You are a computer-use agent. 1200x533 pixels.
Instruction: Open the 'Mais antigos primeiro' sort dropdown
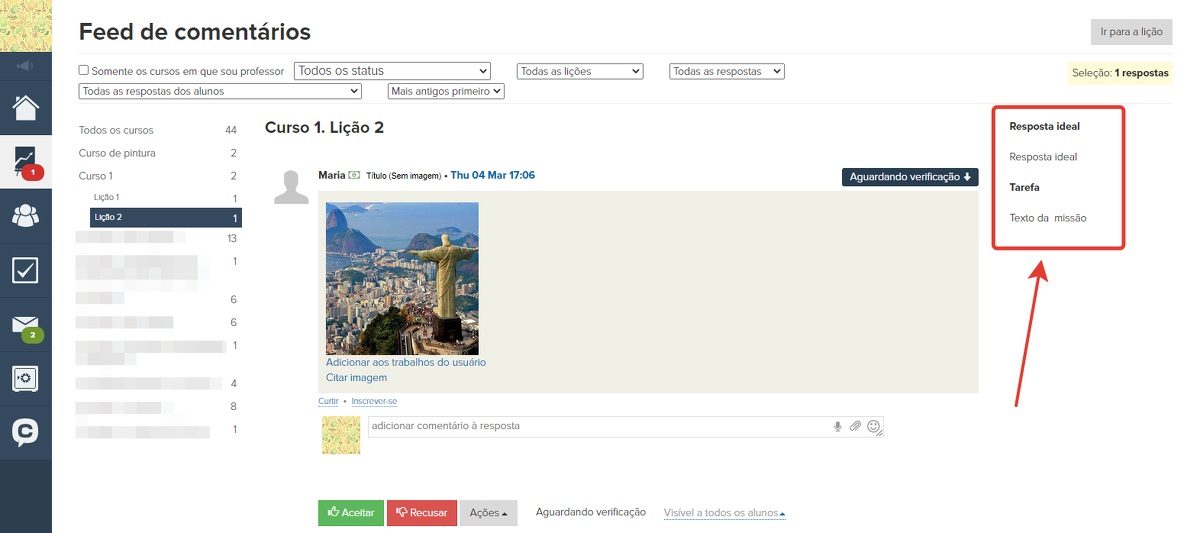coord(446,91)
